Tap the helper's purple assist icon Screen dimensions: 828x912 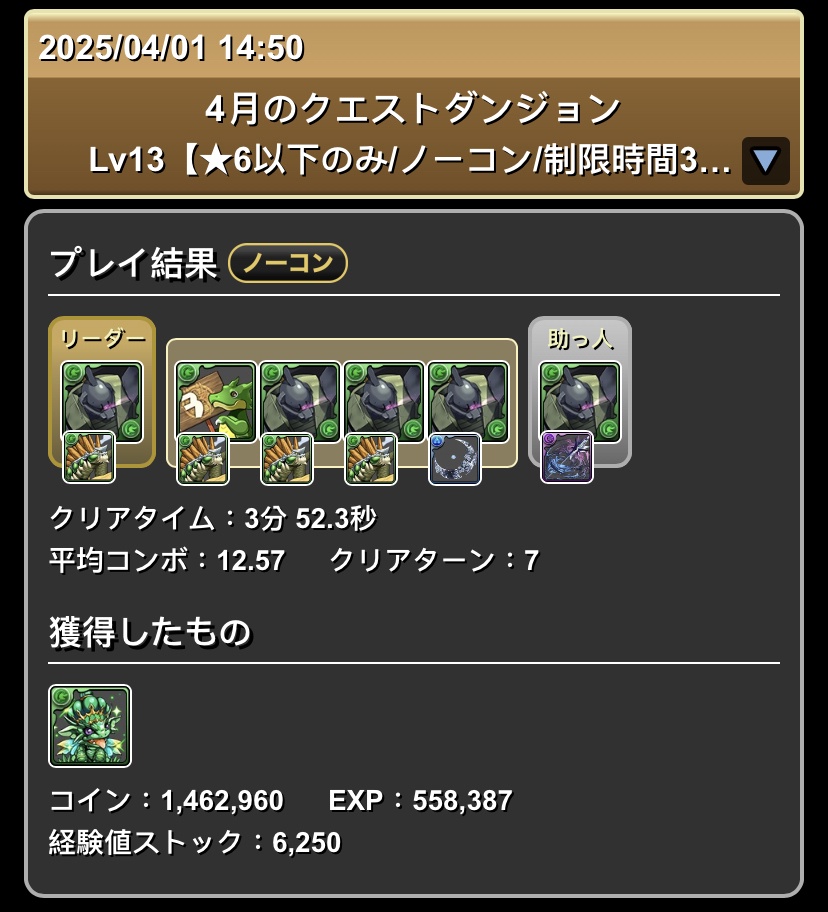pyautogui.click(x=567, y=457)
